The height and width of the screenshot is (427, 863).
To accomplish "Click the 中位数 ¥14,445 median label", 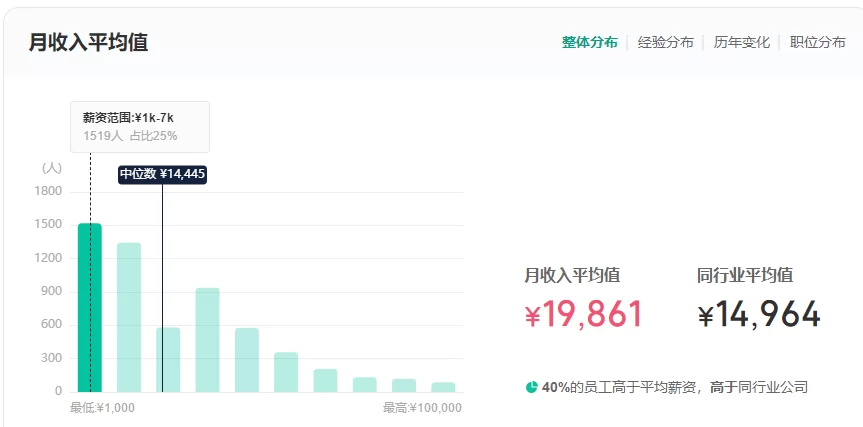I will (163, 174).
